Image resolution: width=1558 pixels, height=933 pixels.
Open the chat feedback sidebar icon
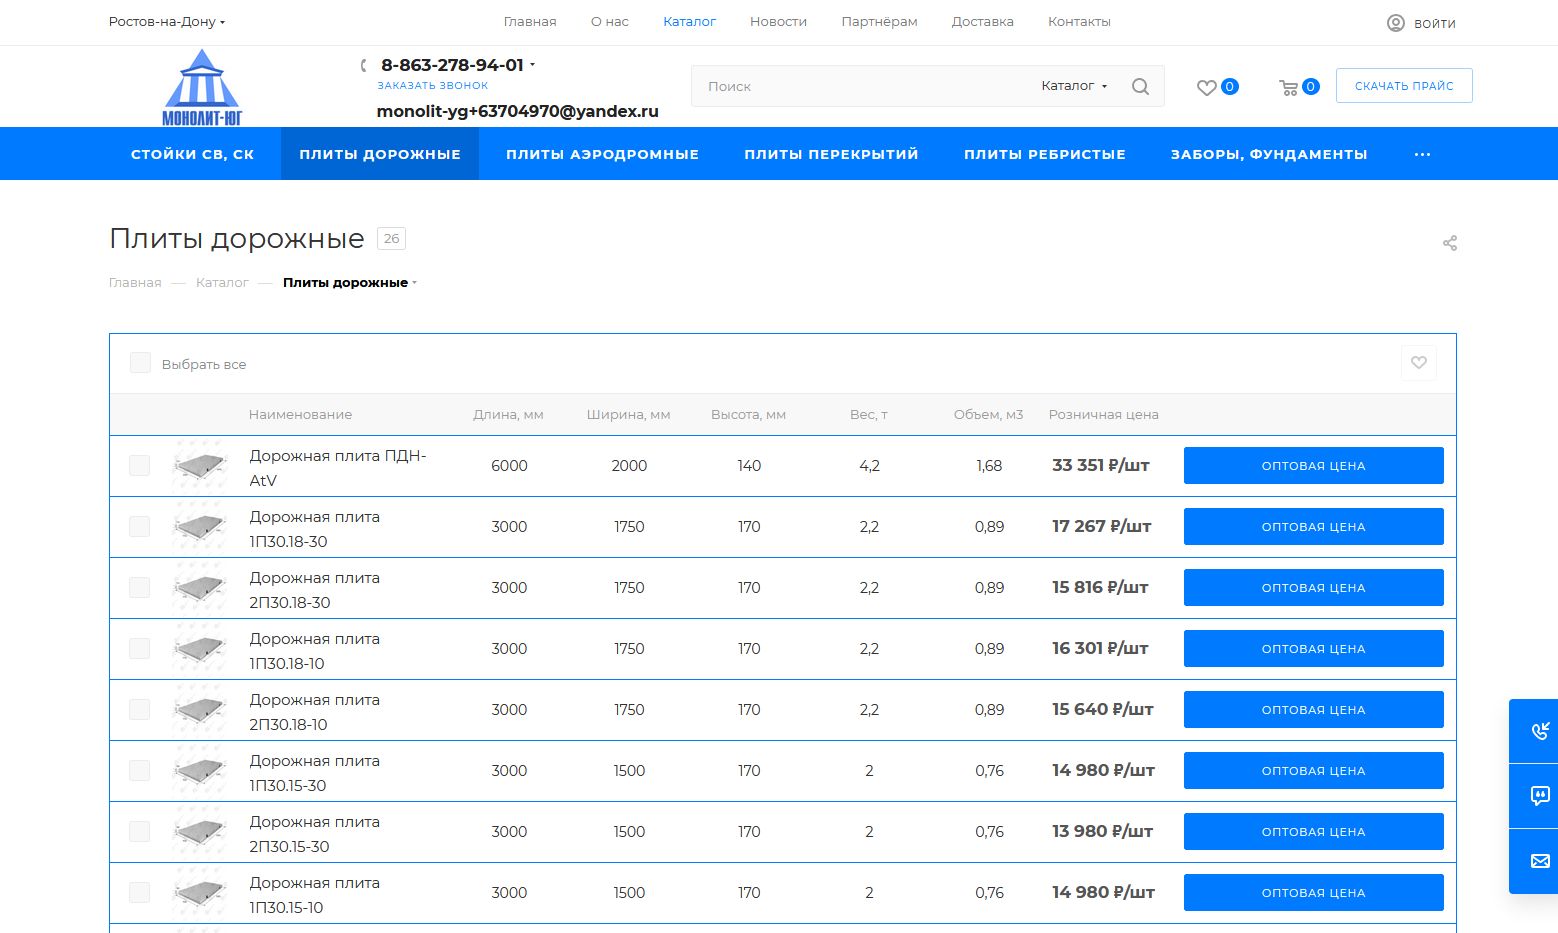click(x=1539, y=796)
